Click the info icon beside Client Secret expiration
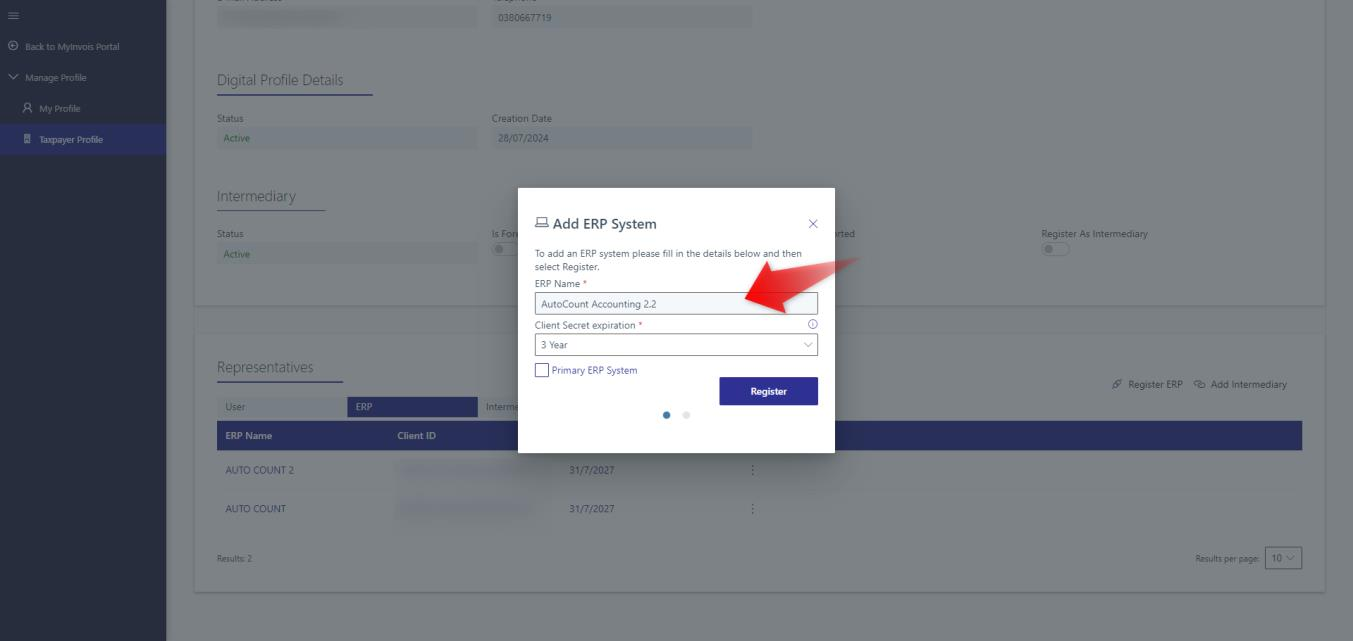Screen dimensions: 1353x641 click(812, 325)
